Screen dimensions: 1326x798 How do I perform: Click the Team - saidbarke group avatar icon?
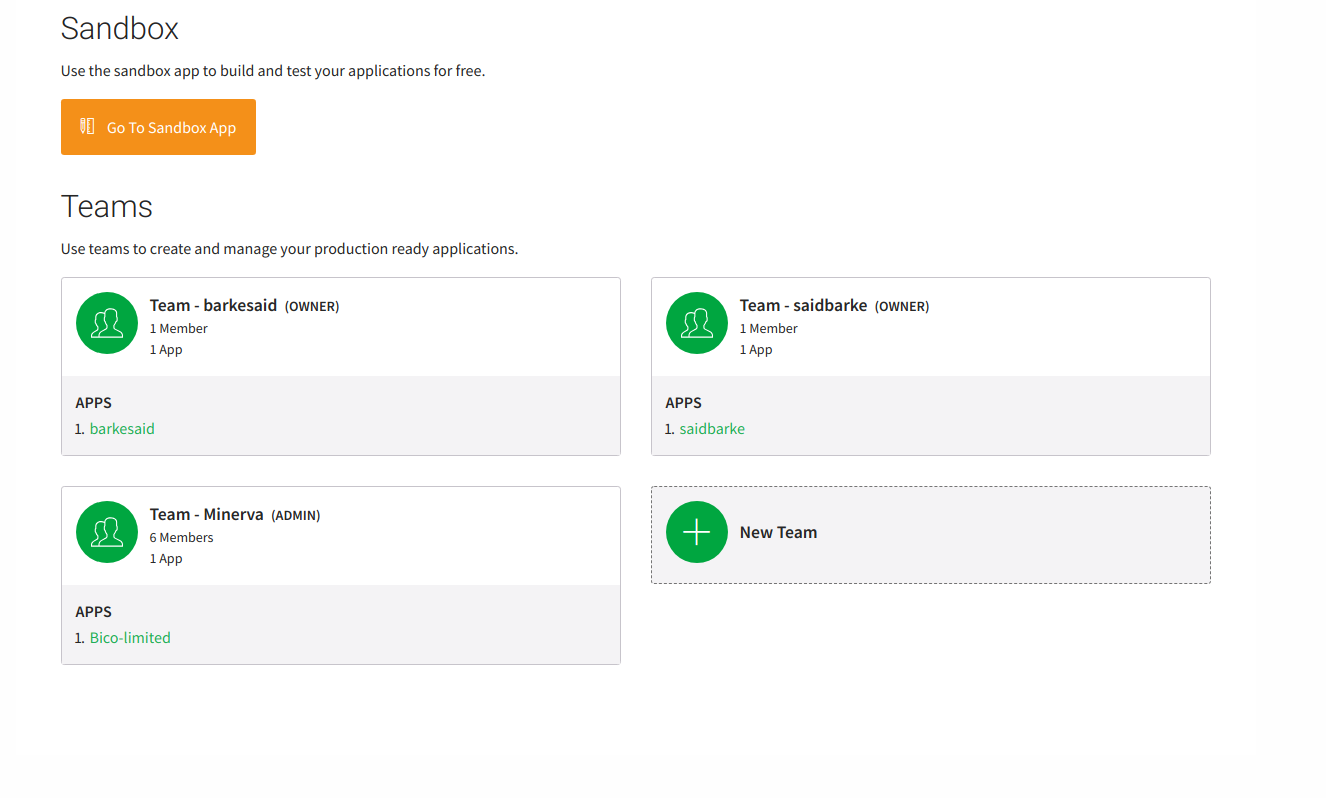(697, 323)
